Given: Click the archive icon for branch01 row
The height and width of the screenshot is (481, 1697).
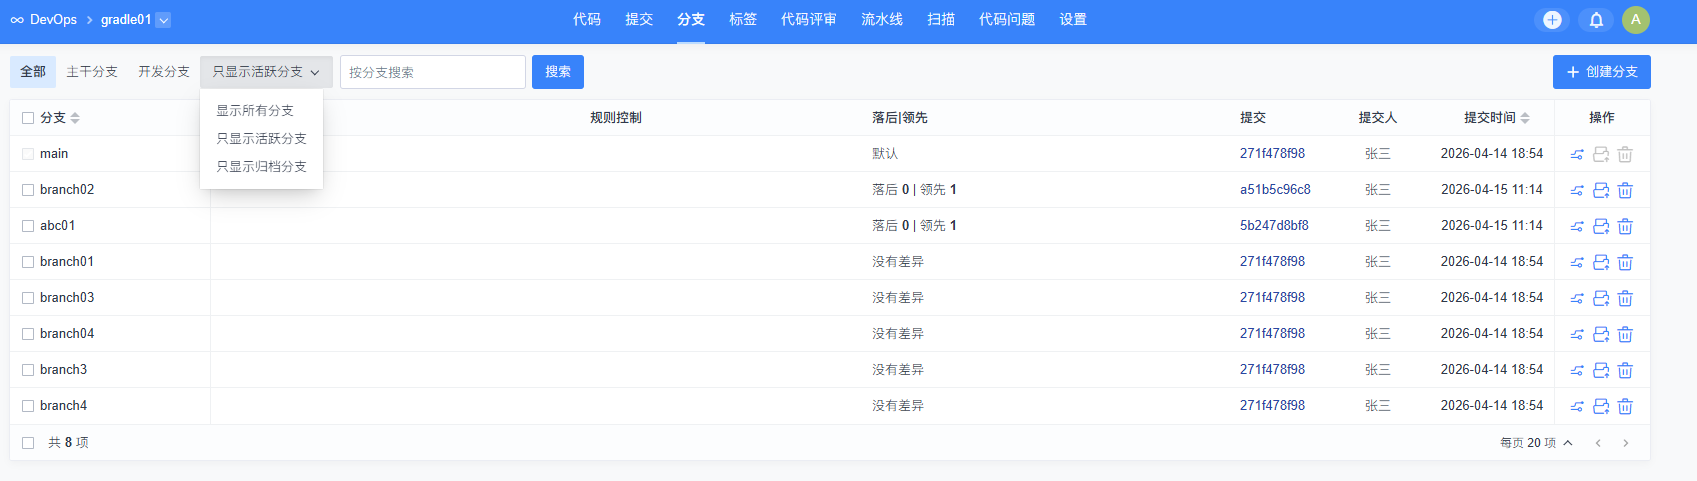Looking at the screenshot, I should point(1601,262).
